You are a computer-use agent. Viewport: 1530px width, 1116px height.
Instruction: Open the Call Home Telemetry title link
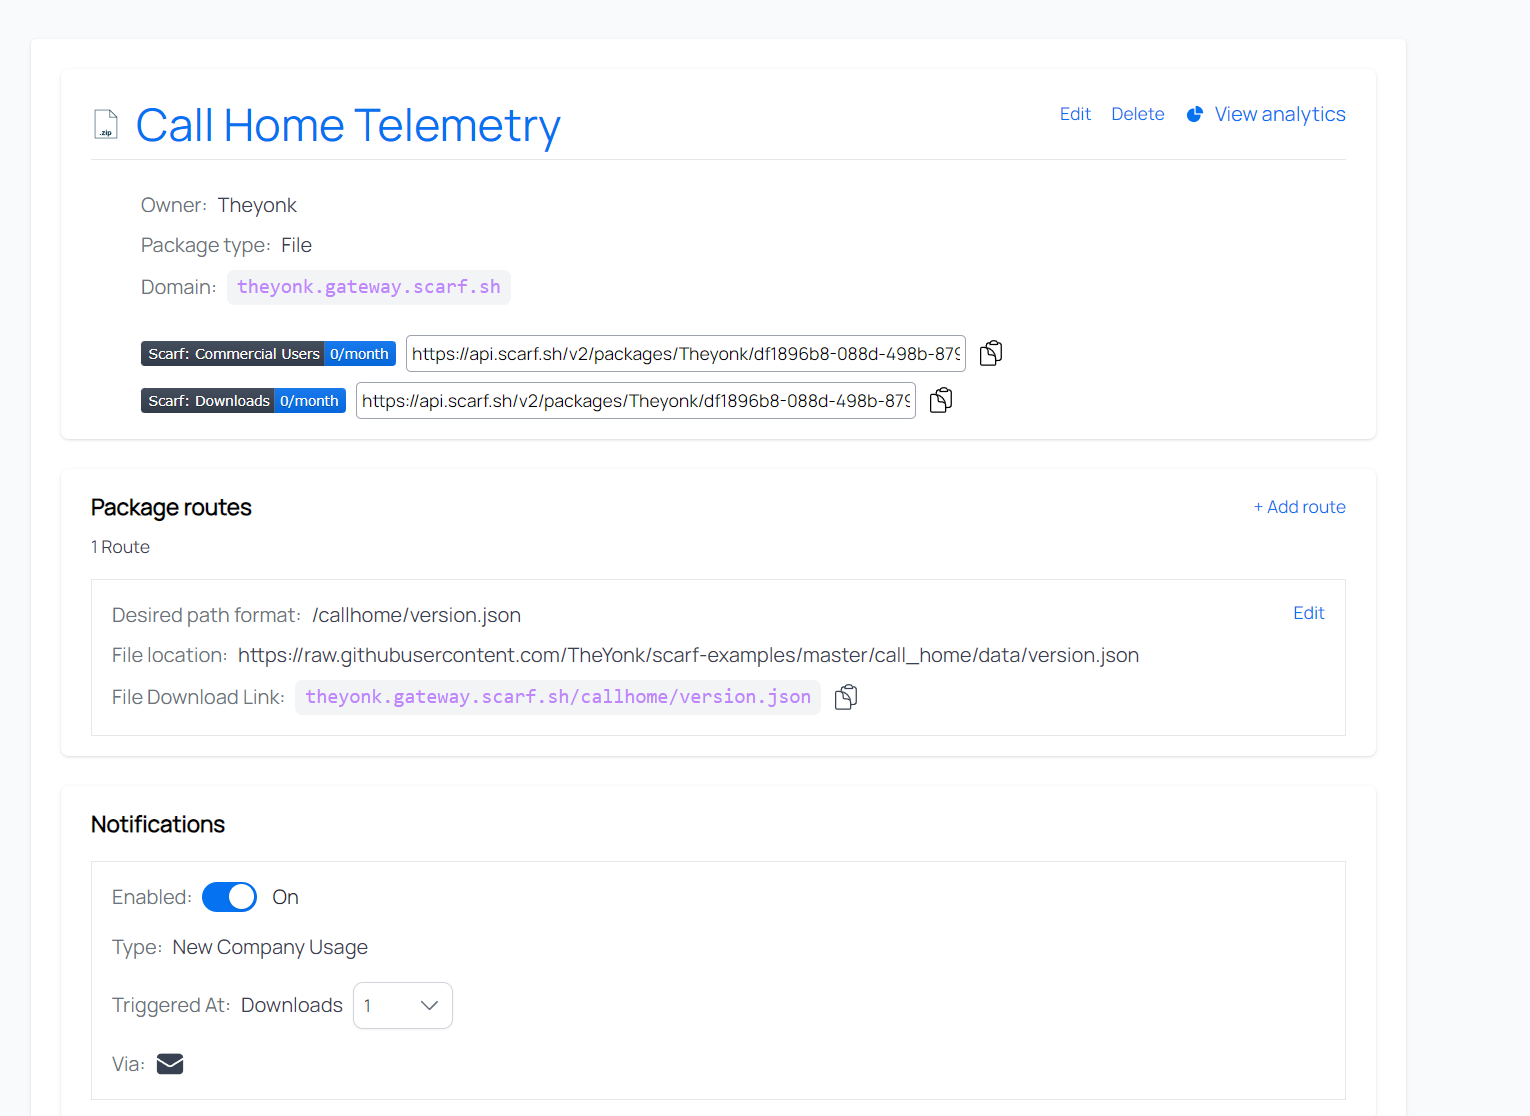pos(348,126)
